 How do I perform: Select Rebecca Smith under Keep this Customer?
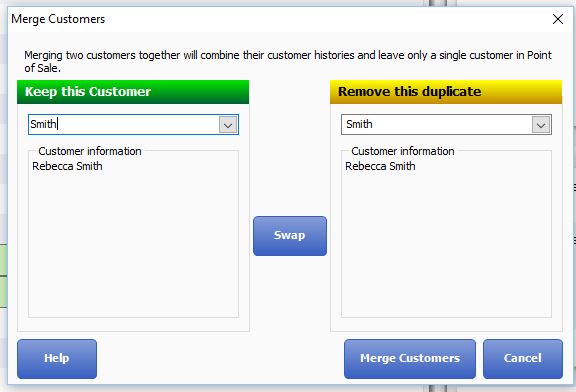coord(67,166)
